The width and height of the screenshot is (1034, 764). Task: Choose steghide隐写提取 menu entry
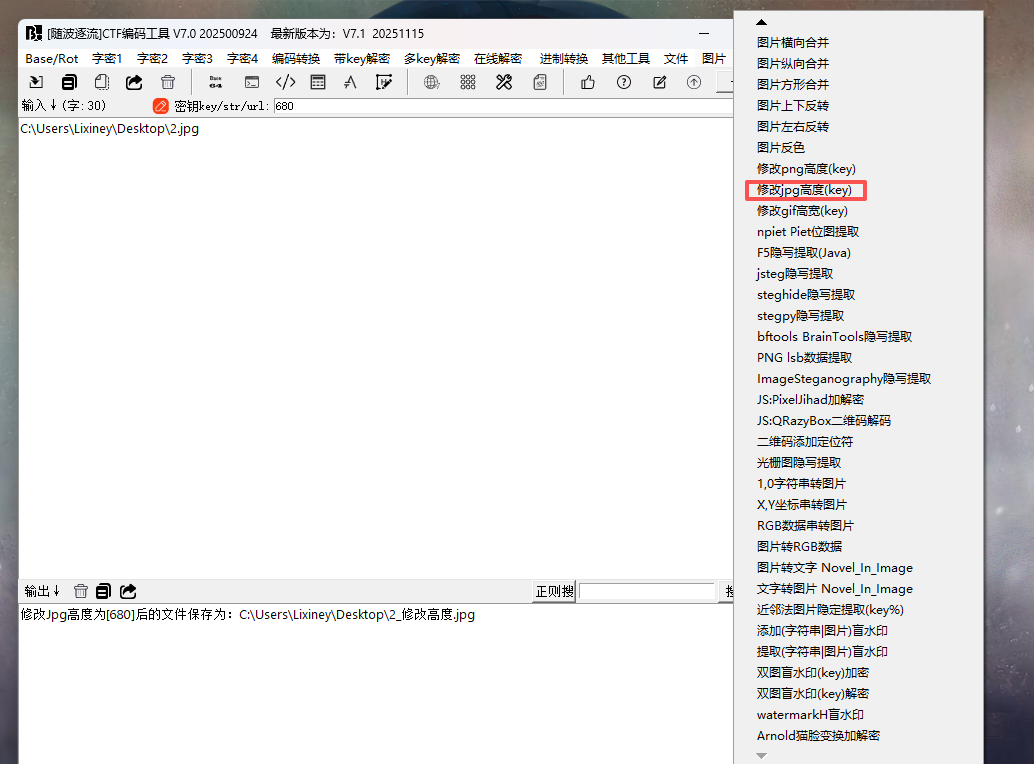[x=806, y=295]
